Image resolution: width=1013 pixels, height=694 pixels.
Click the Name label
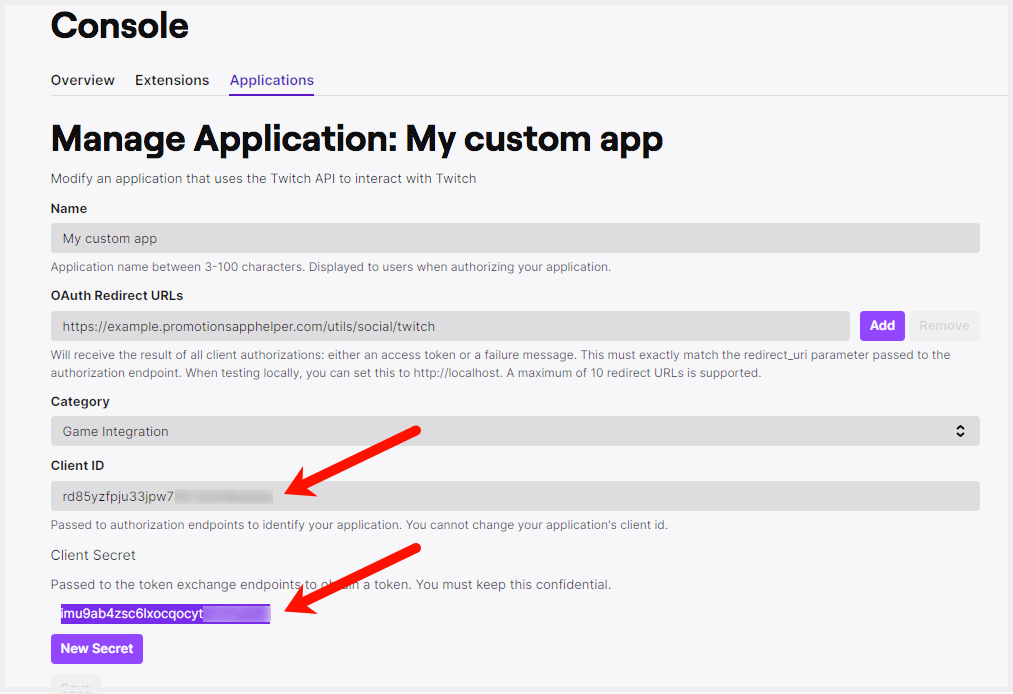pos(68,209)
